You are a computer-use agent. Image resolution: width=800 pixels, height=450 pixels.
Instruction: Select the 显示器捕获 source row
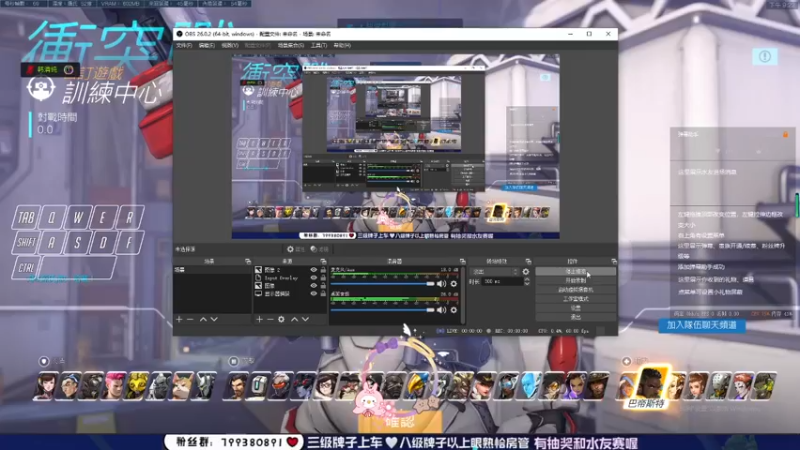[290, 294]
